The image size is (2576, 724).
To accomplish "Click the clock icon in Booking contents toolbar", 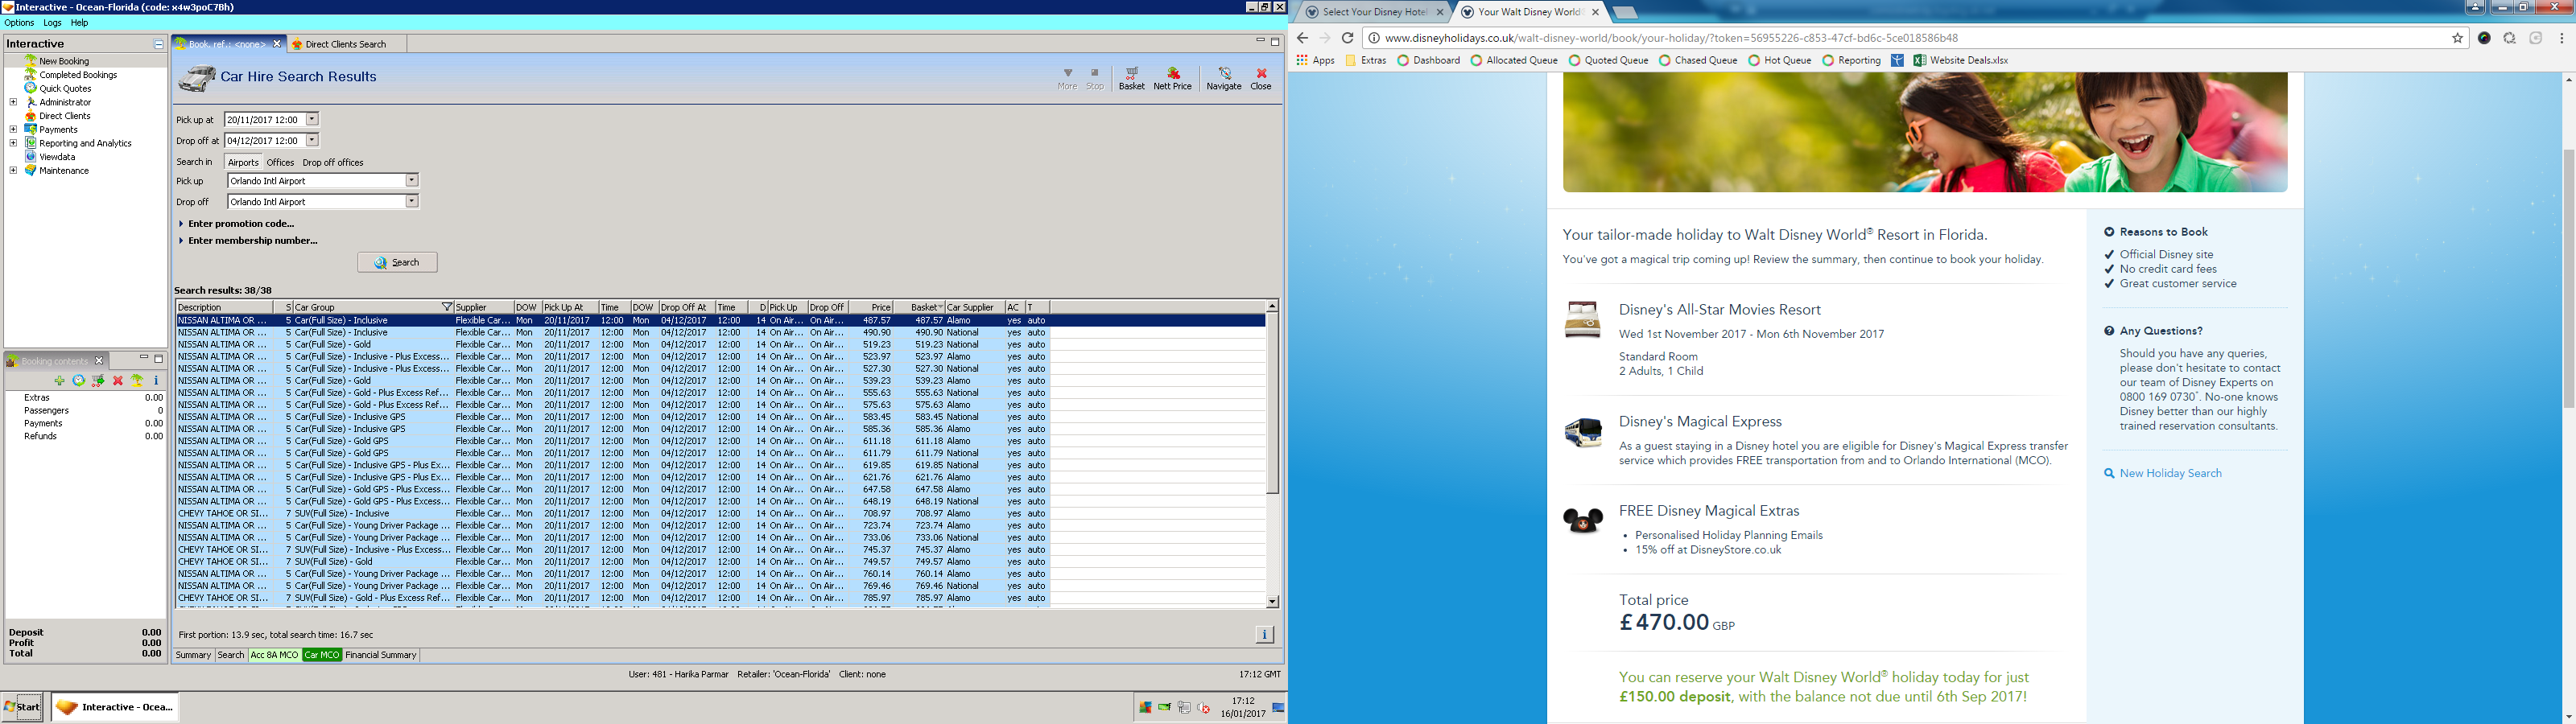I will (x=79, y=381).
